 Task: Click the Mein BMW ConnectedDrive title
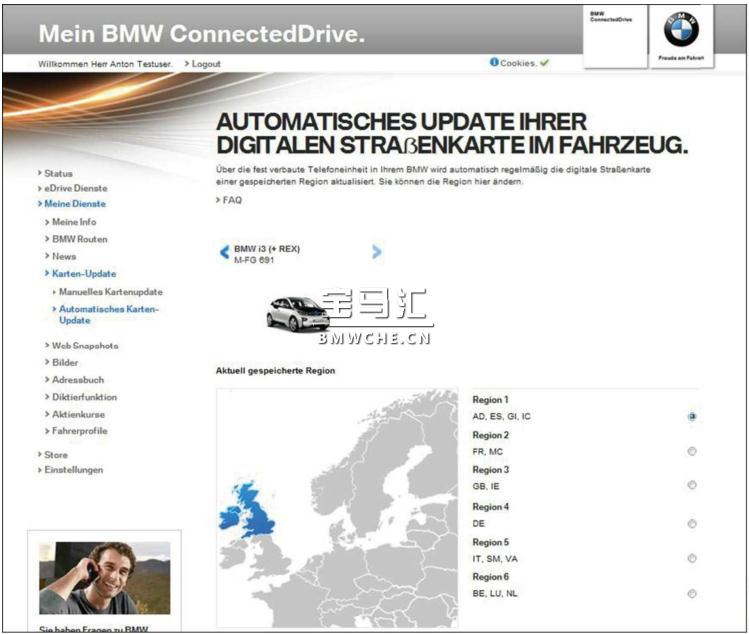coord(202,34)
